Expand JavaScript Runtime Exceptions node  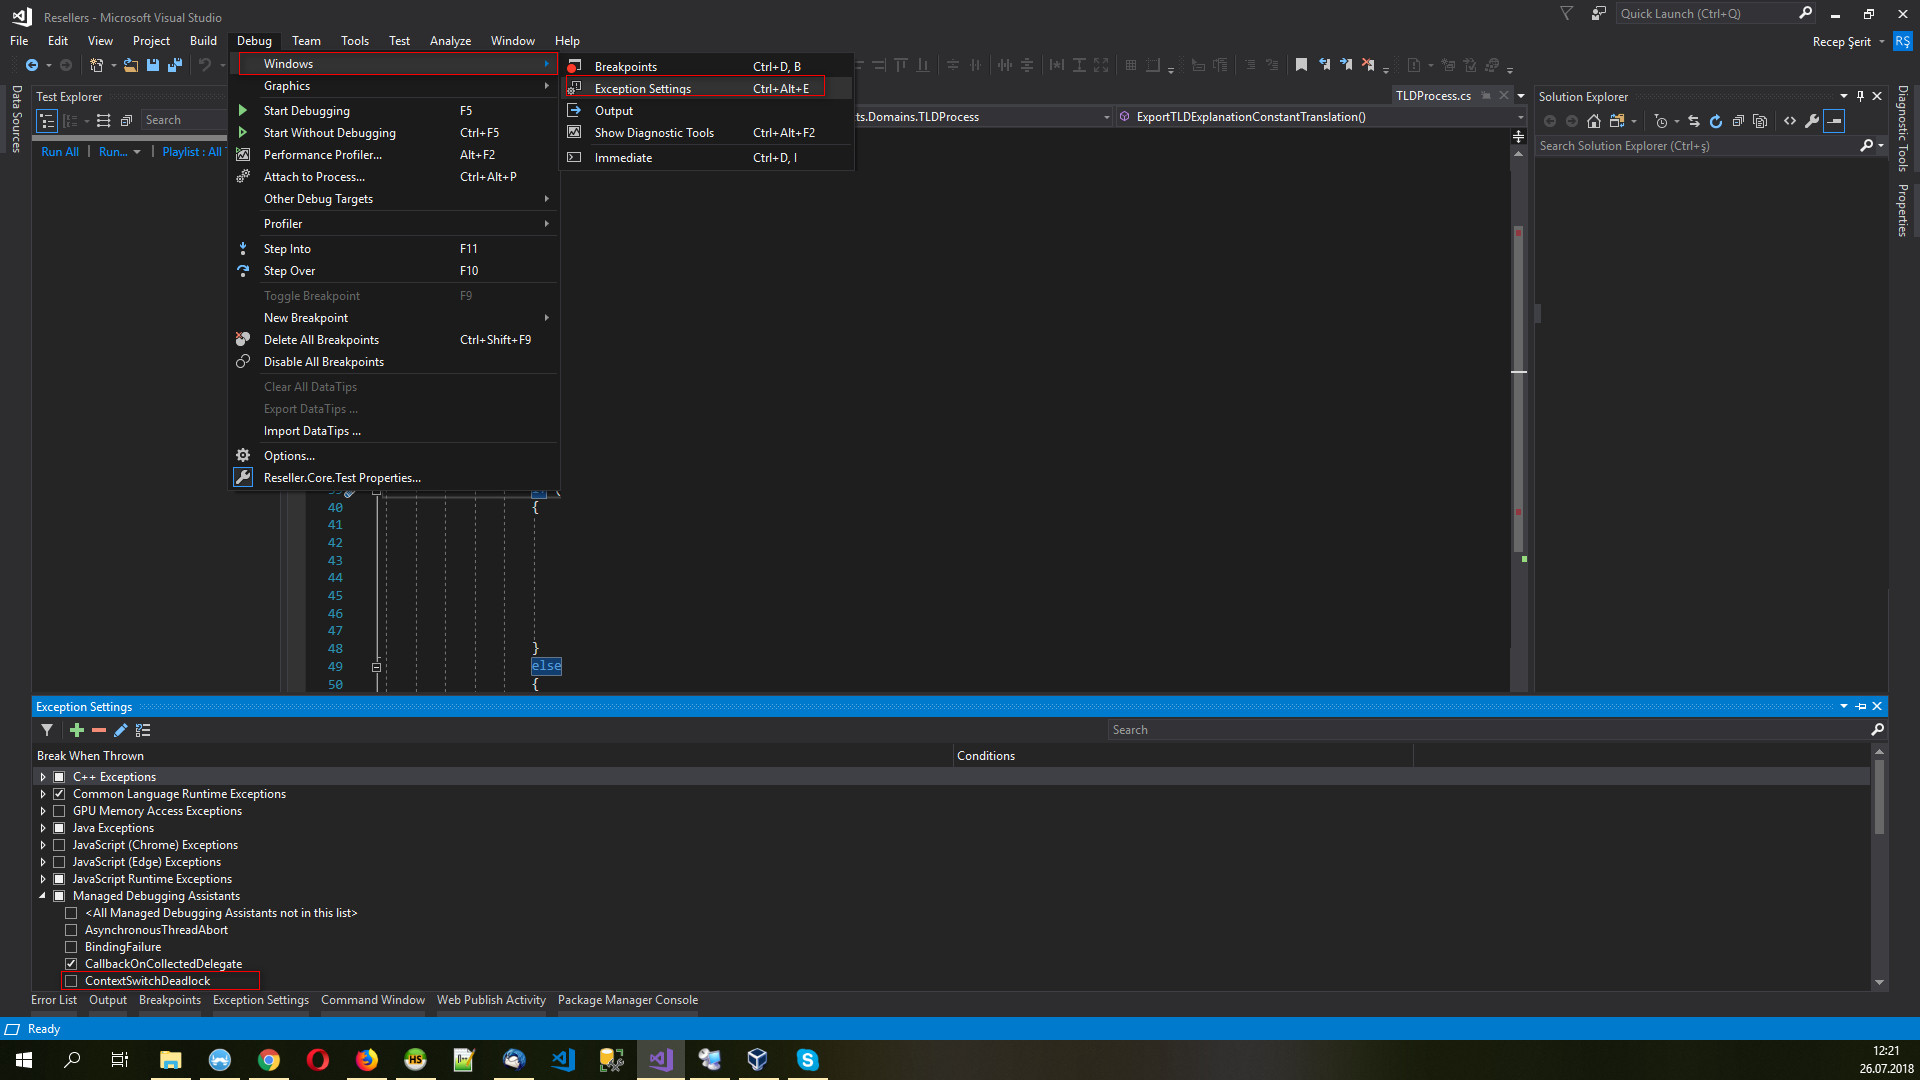coord(43,879)
